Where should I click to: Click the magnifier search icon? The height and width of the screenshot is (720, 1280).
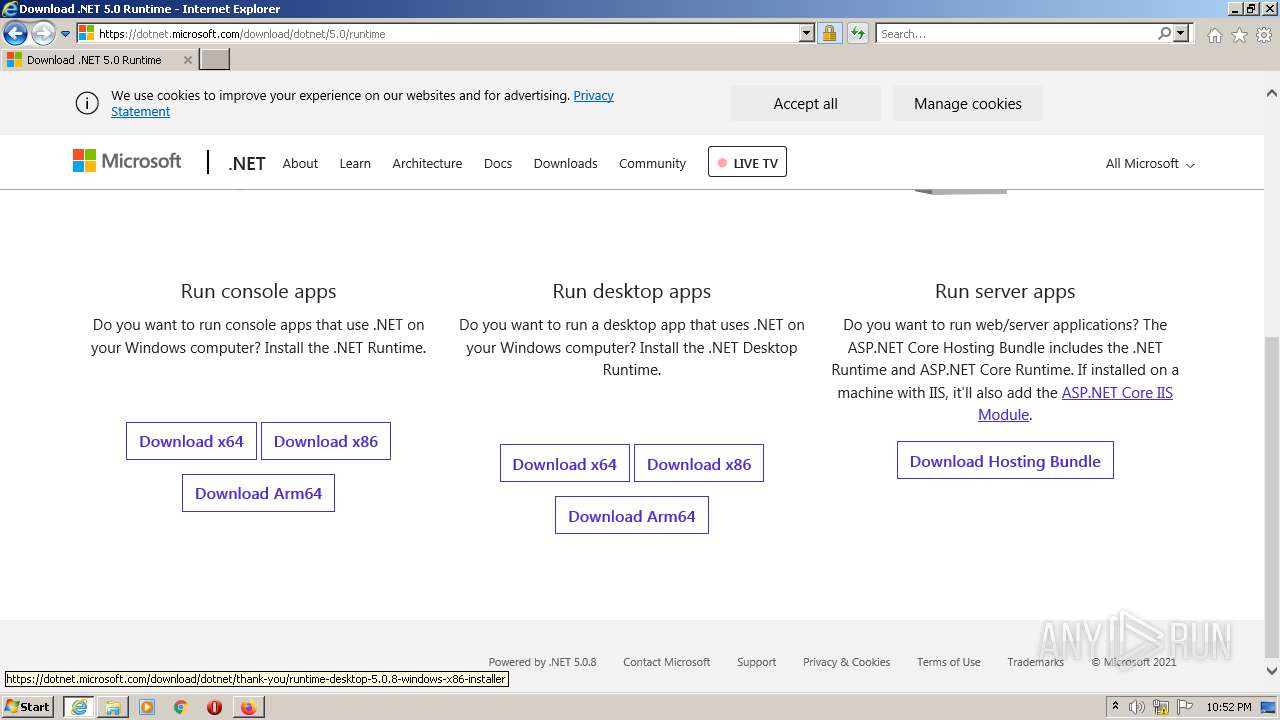pyautogui.click(x=1164, y=34)
